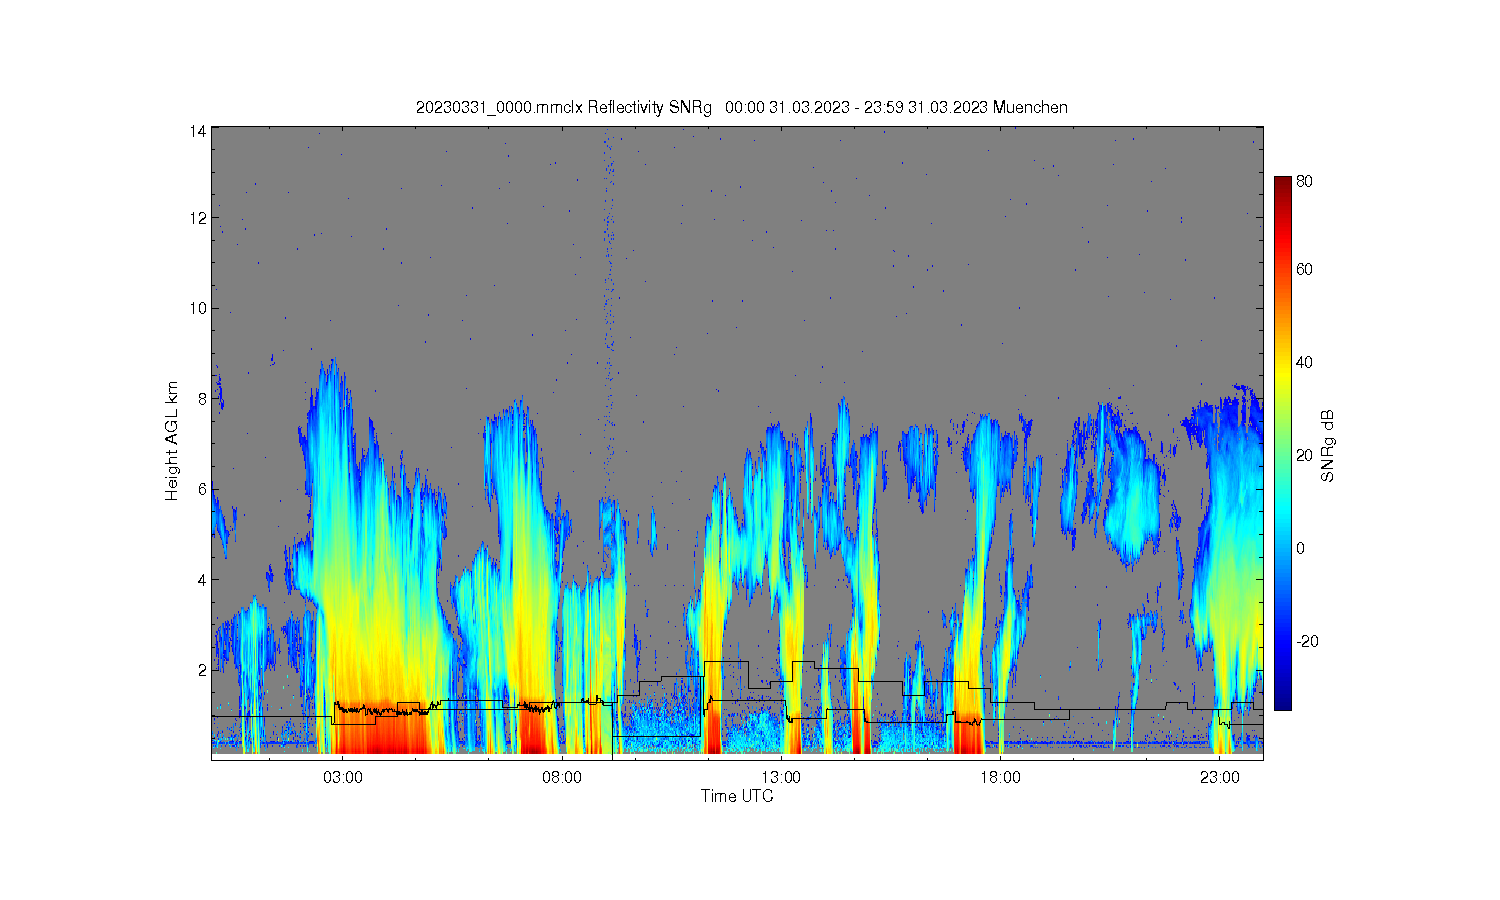Screen dimensions: 1500x900
Task: Click the height tick label 12
Action: [x=198, y=218]
